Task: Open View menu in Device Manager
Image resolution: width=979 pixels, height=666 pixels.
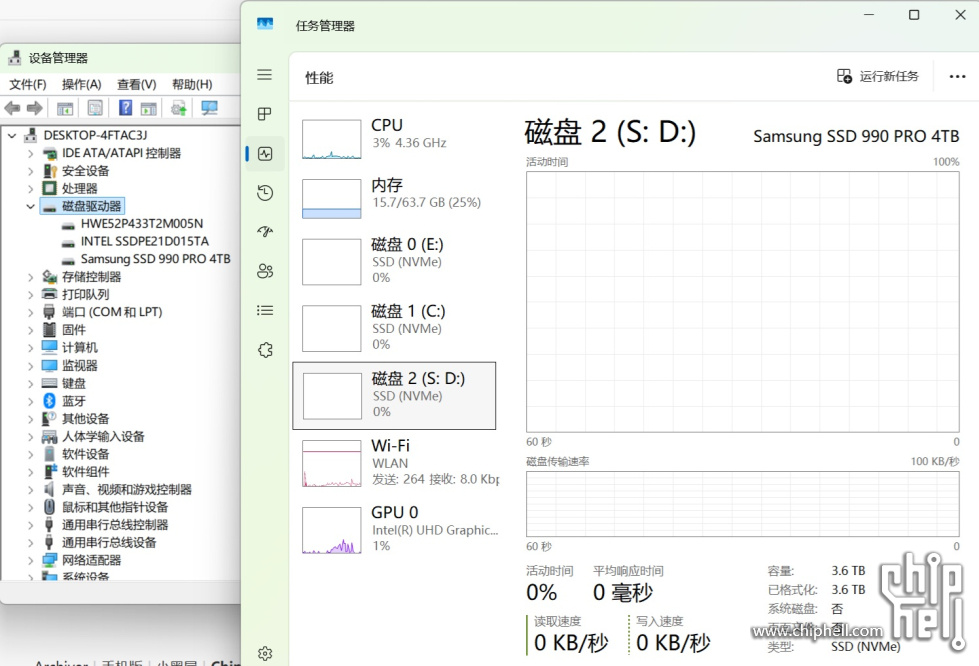Action: point(137,84)
